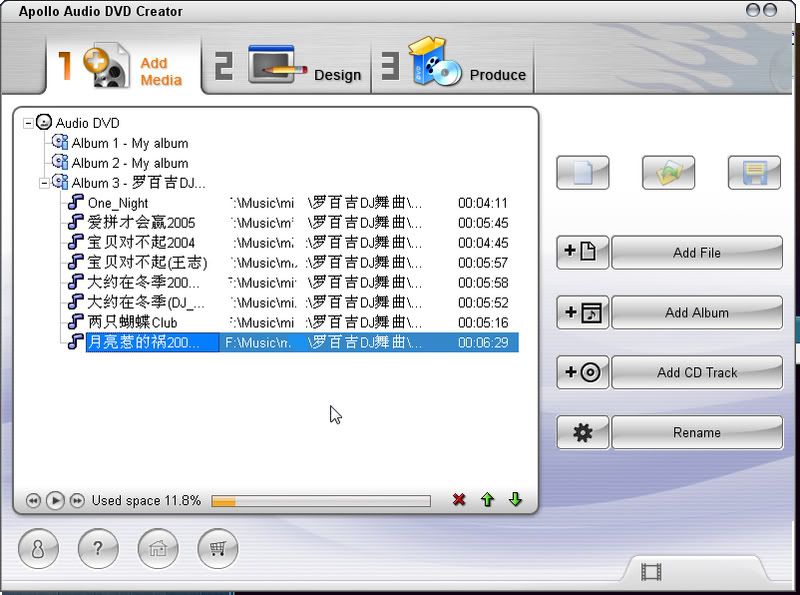Select track 大约在冬季200...
The height and width of the screenshot is (595, 800).
pyautogui.click(x=143, y=282)
